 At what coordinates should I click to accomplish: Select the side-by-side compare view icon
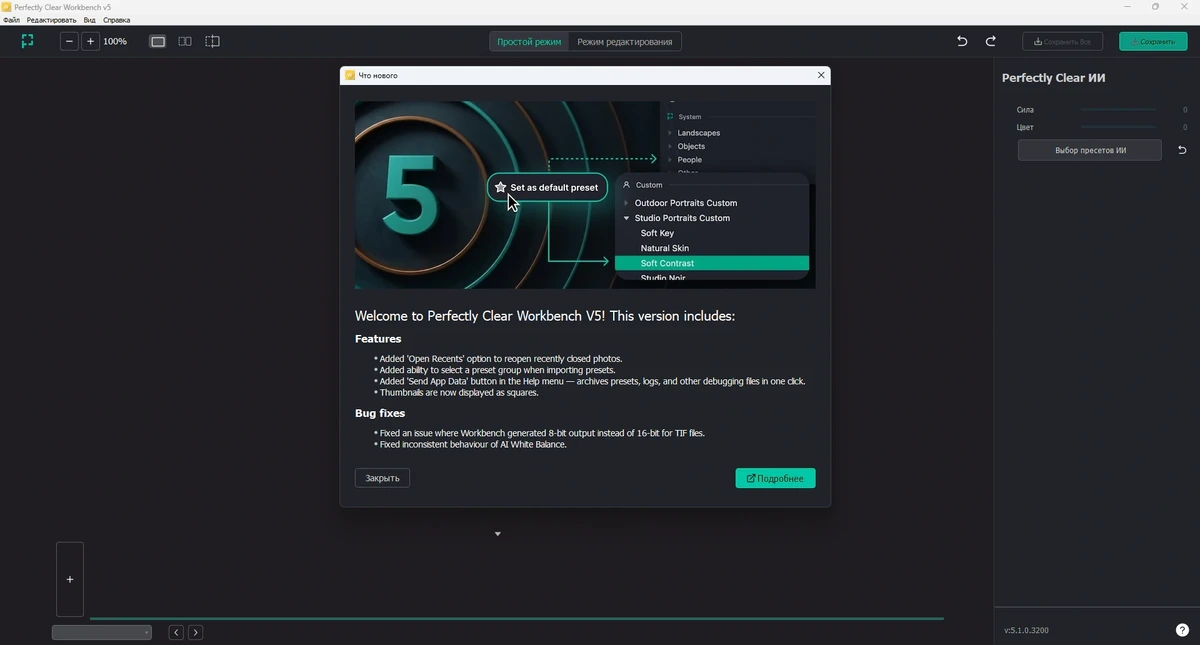tap(185, 41)
